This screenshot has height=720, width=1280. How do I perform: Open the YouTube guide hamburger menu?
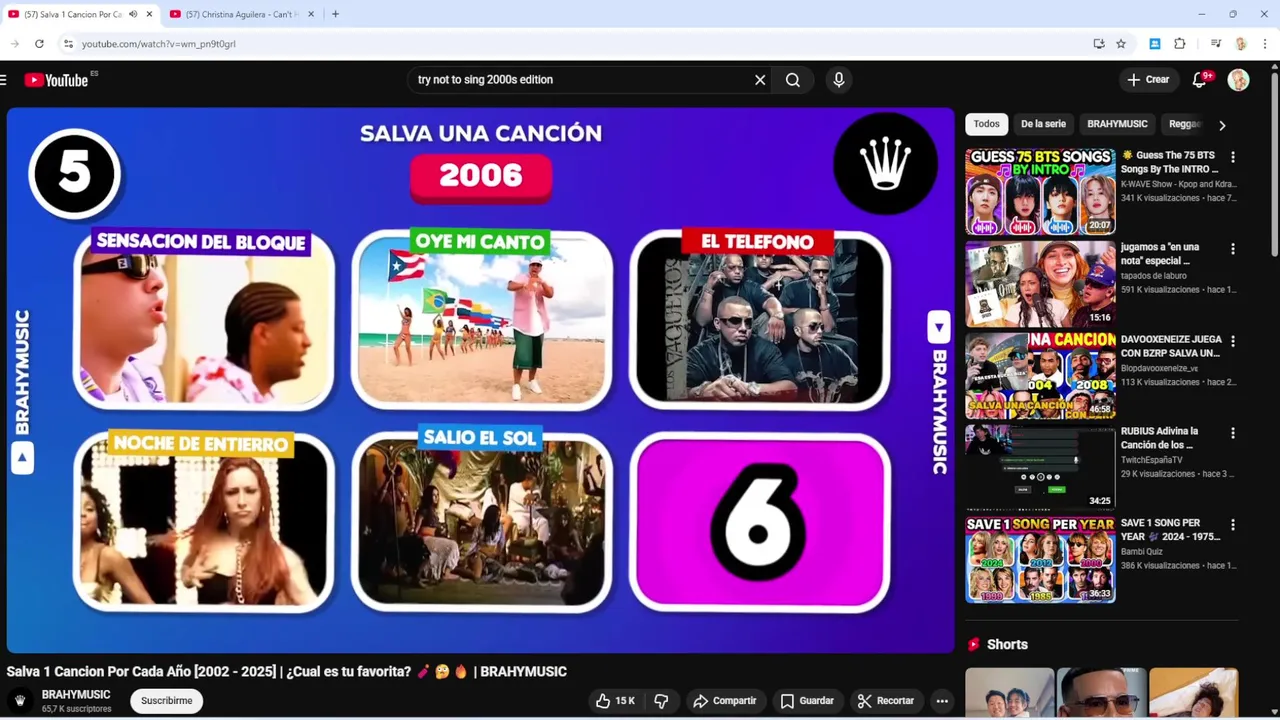click(x=4, y=80)
